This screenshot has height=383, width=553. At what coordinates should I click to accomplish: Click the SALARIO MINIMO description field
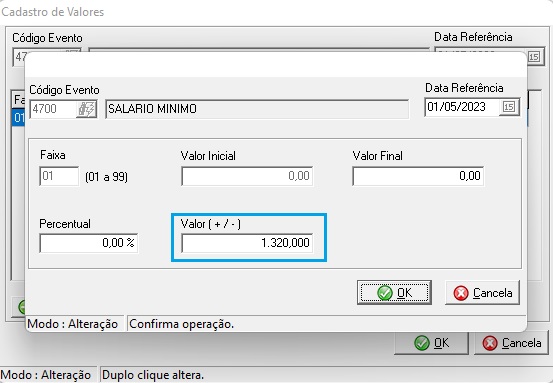pyautogui.click(x=257, y=109)
